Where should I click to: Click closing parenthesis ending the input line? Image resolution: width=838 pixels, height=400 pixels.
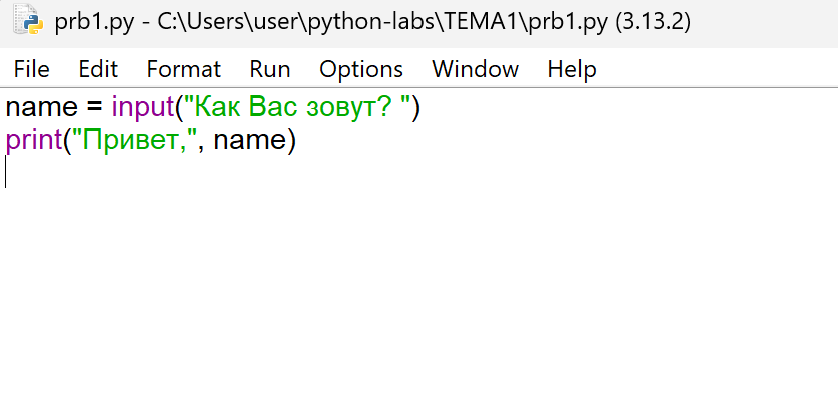[415, 107]
